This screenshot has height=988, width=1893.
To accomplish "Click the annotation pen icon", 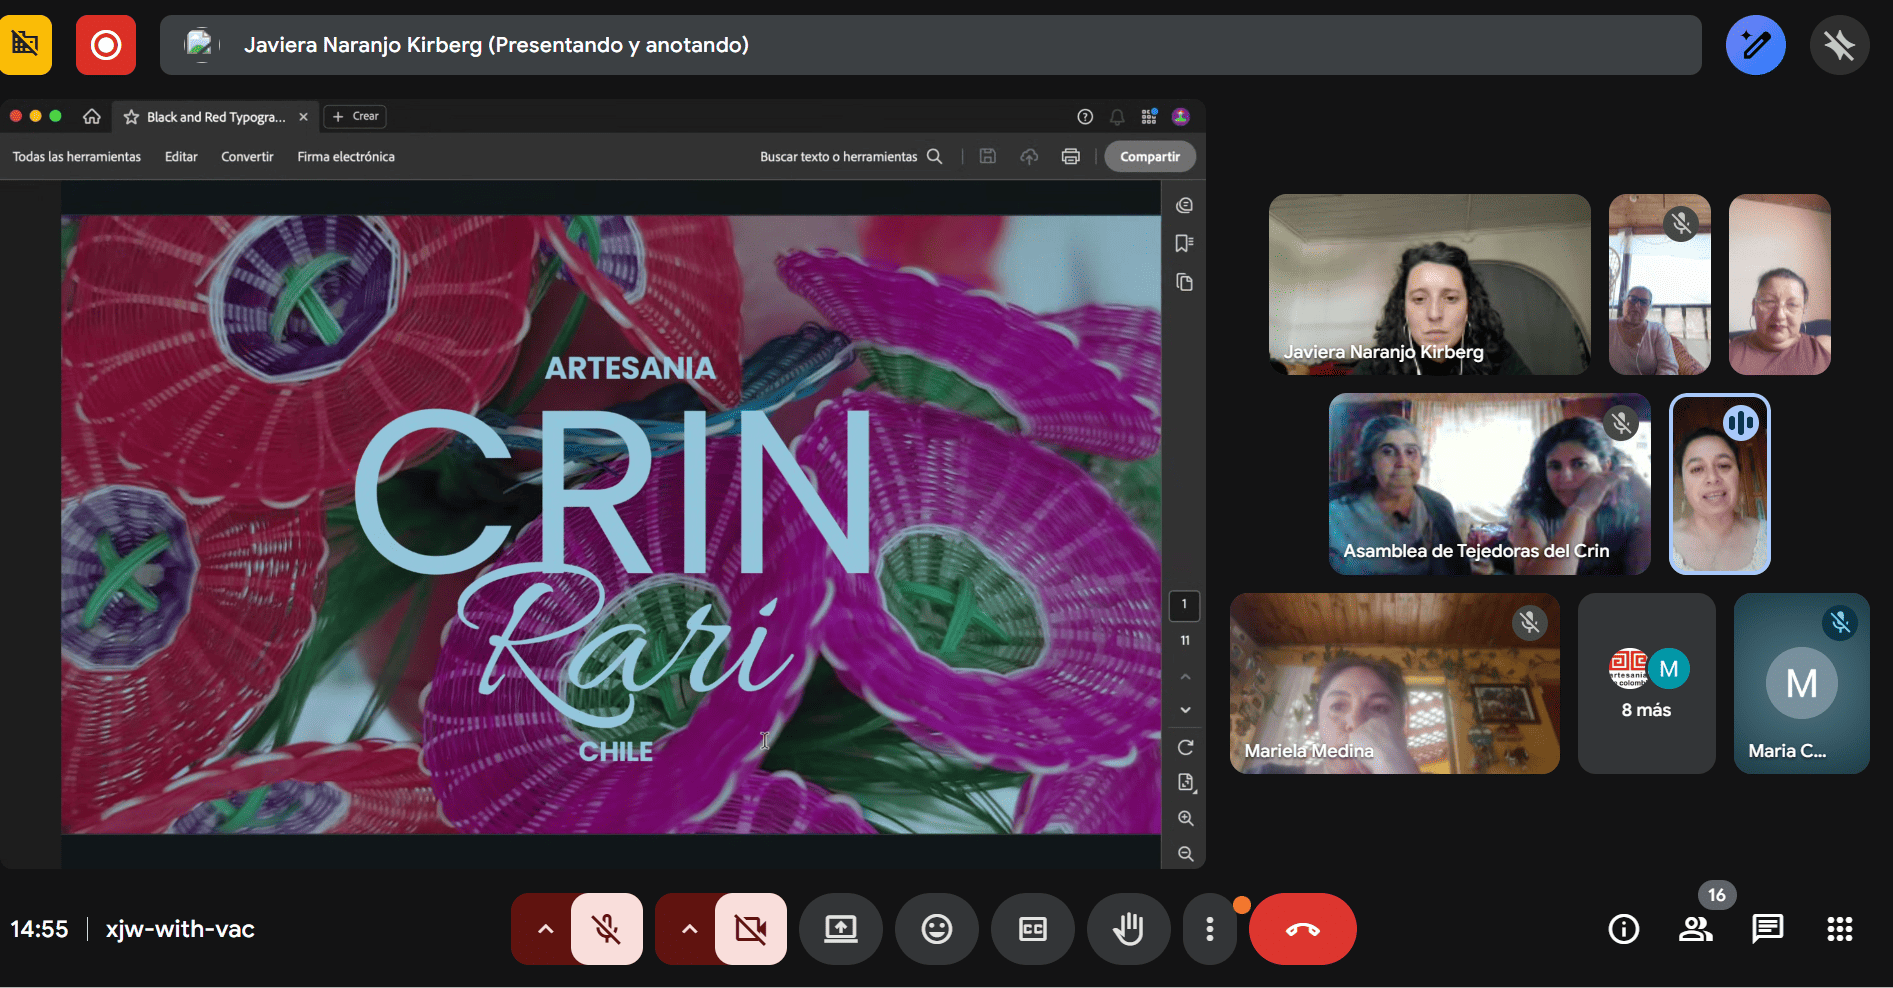I will (1755, 45).
